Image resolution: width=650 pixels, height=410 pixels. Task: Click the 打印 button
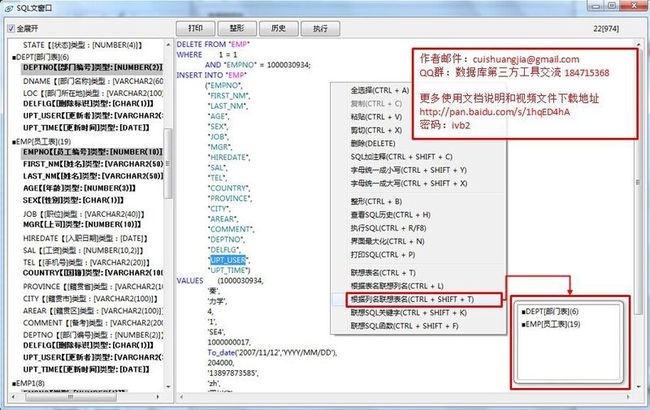coord(196,28)
